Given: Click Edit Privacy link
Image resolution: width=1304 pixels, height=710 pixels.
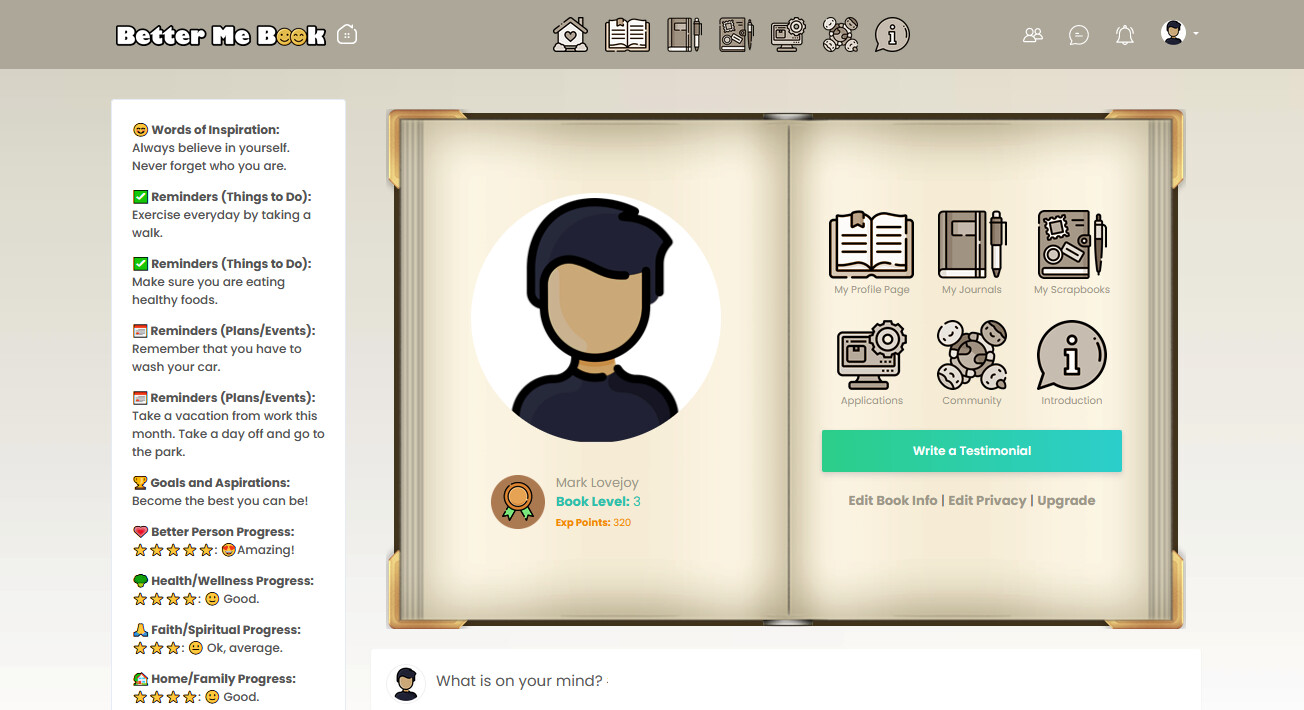Looking at the screenshot, I should click(987, 501).
